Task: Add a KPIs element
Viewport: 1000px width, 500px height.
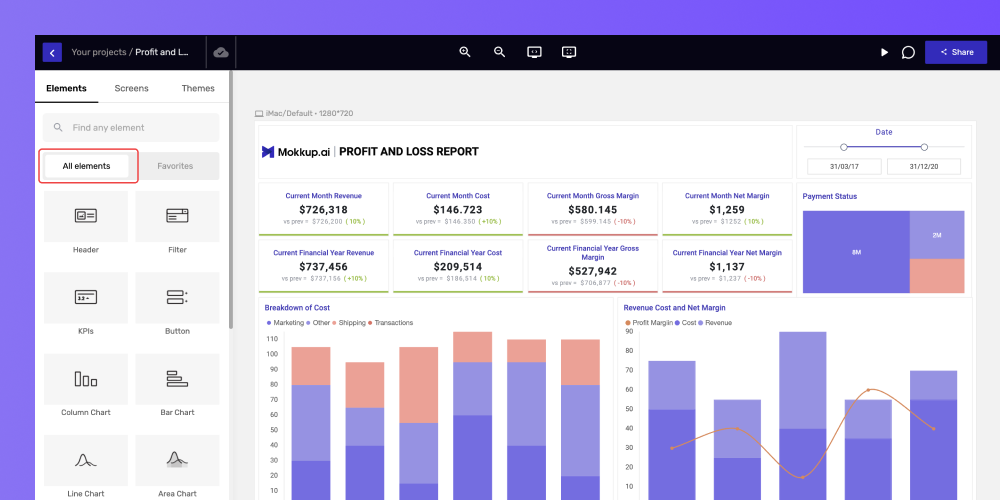Action: (85, 305)
